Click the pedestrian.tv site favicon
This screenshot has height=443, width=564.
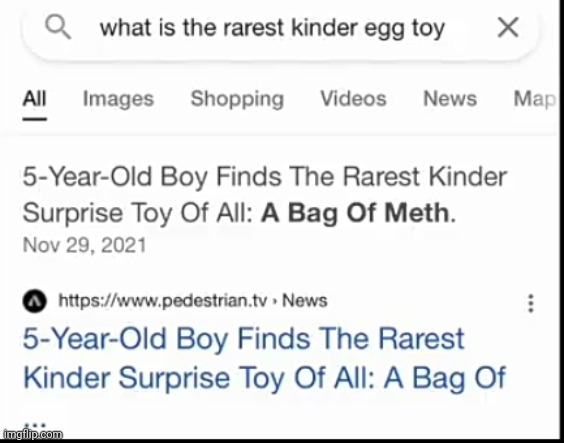point(35,301)
